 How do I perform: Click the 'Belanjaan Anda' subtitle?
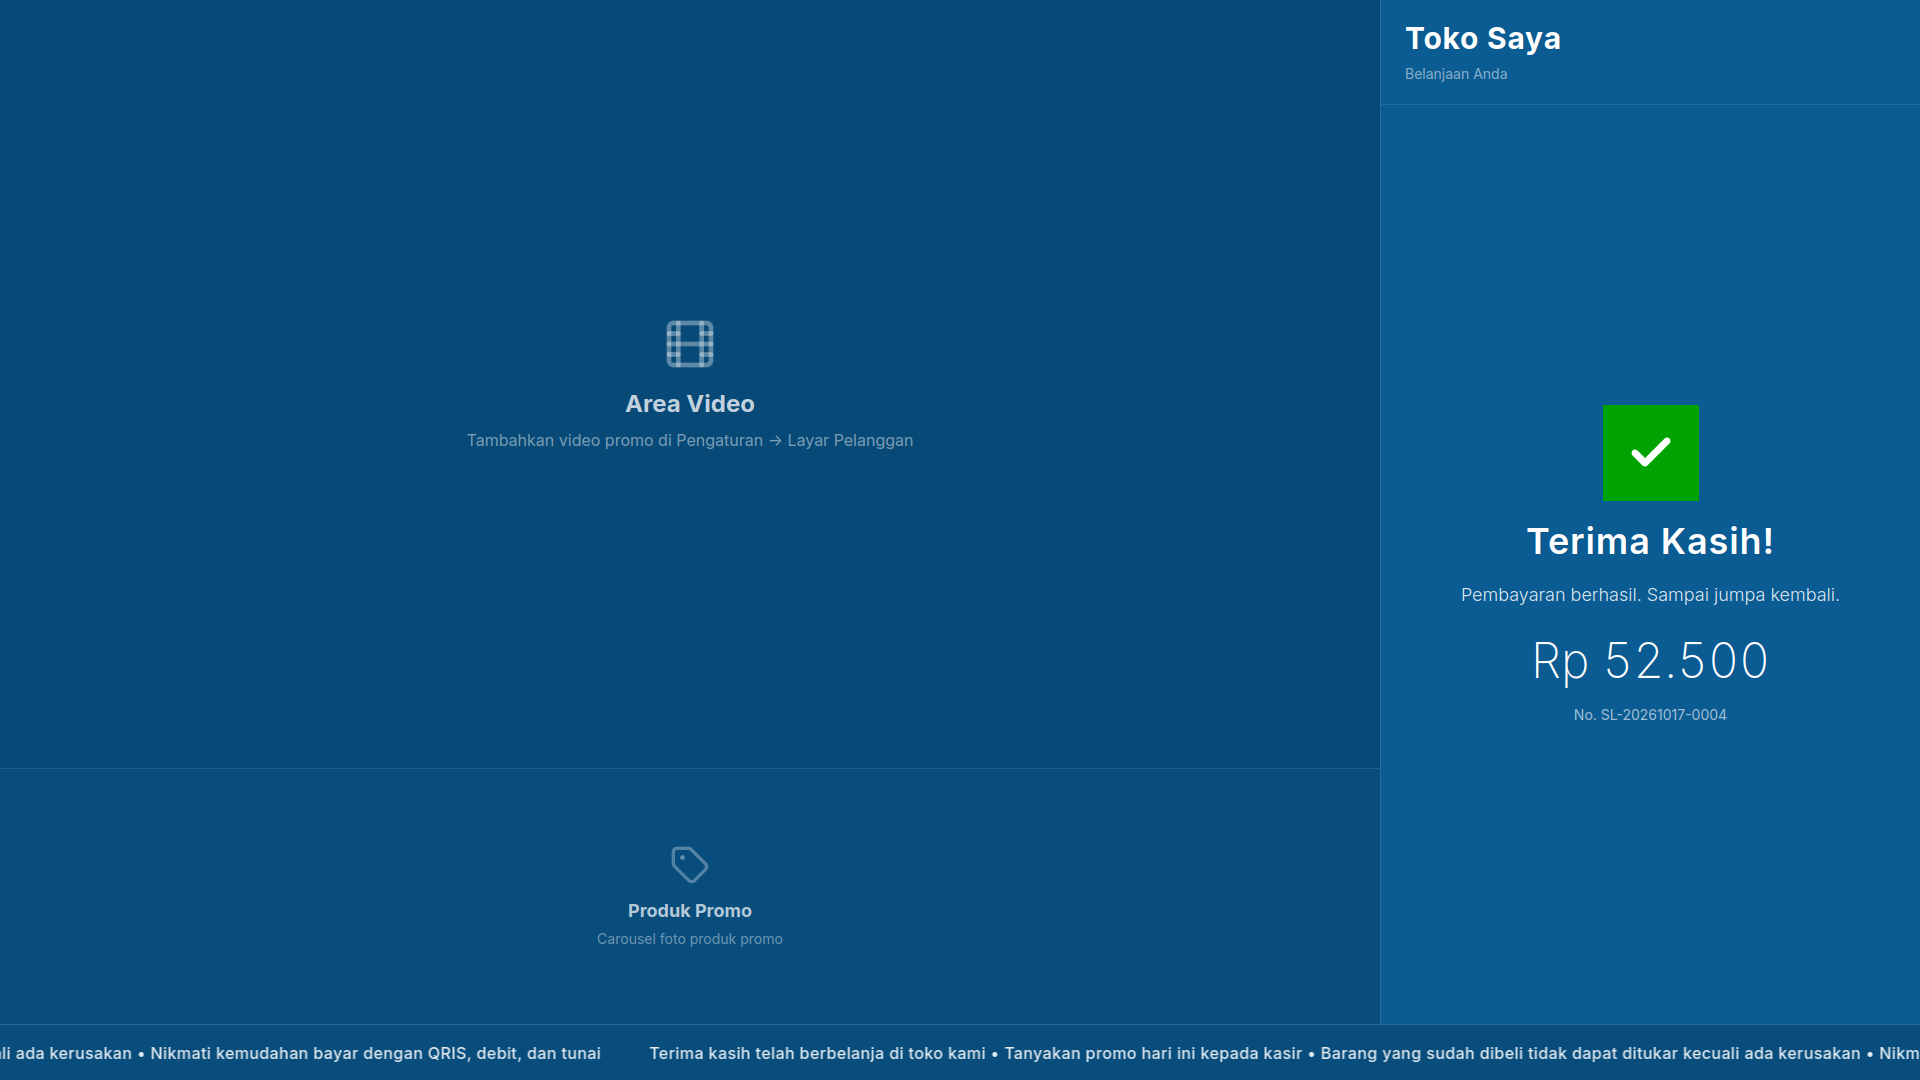click(1456, 74)
